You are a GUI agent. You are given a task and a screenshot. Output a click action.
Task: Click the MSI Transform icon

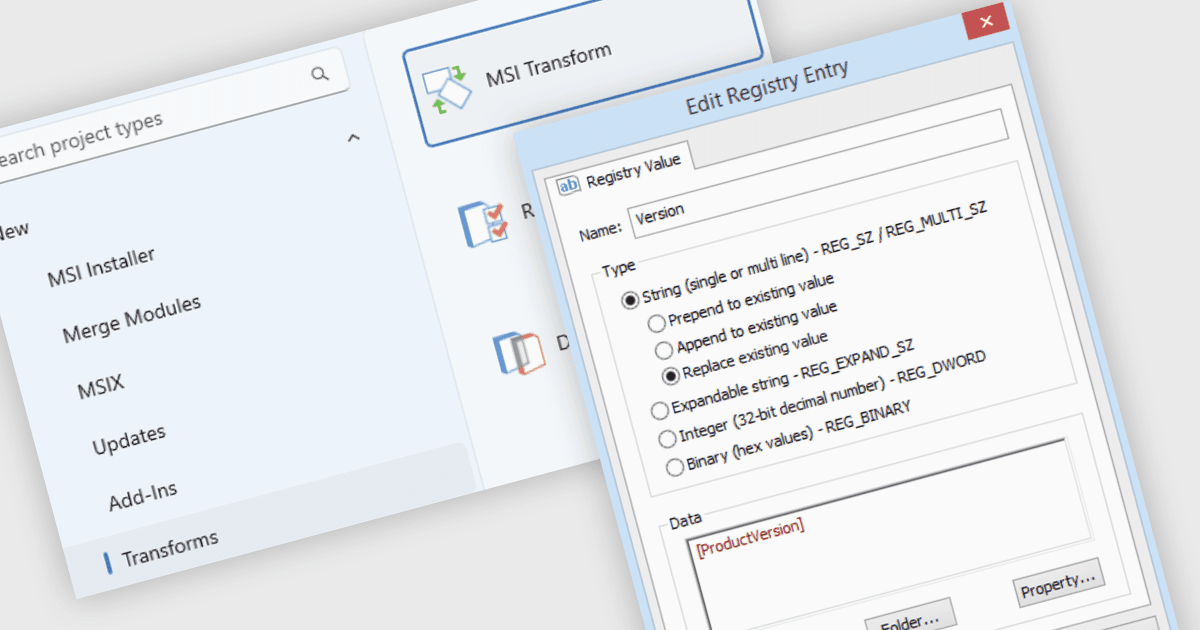tap(447, 88)
